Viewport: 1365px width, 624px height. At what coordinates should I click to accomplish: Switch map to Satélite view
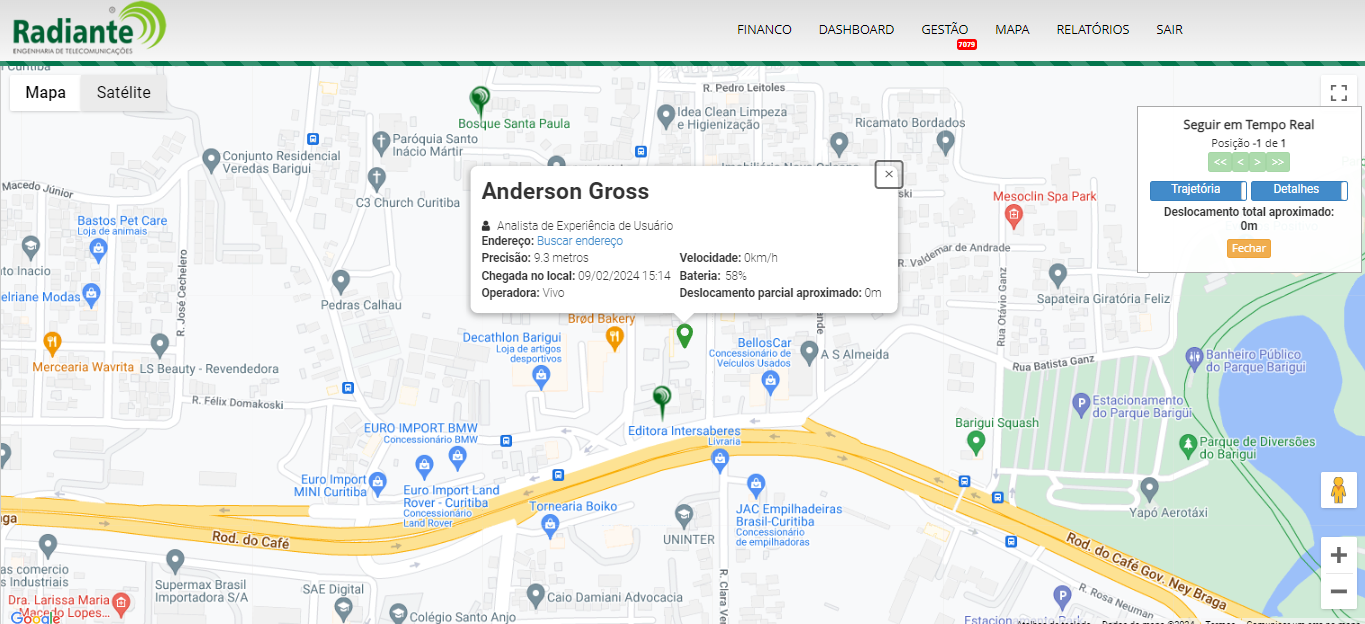pos(123,93)
